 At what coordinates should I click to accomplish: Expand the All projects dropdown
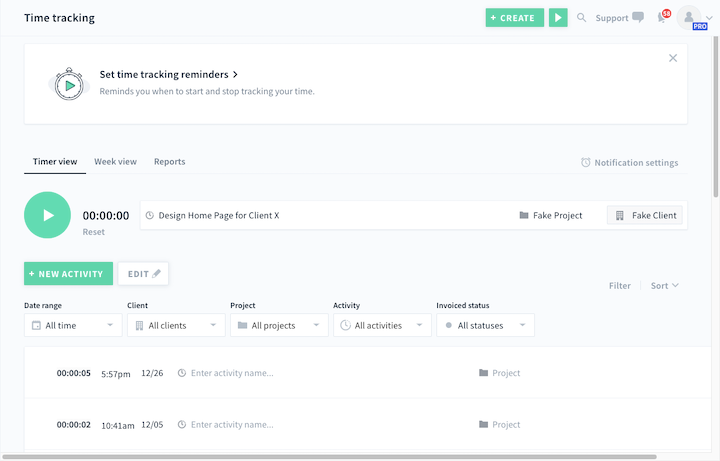pyautogui.click(x=279, y=325)
